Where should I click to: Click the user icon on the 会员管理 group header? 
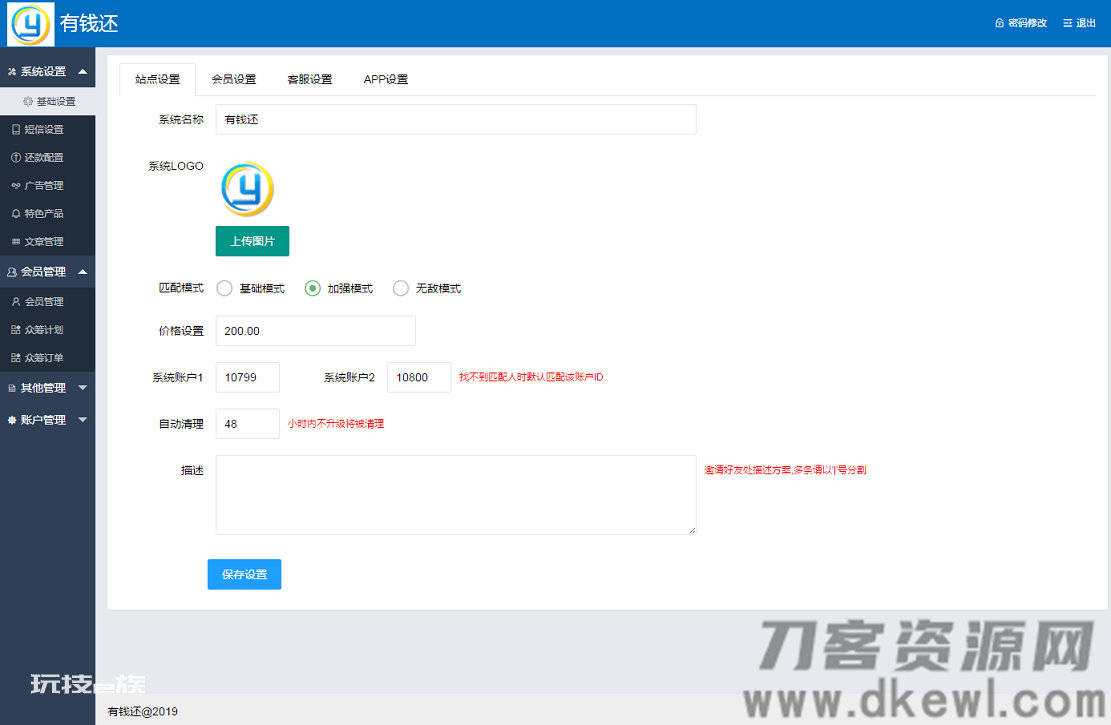[12, 272]
